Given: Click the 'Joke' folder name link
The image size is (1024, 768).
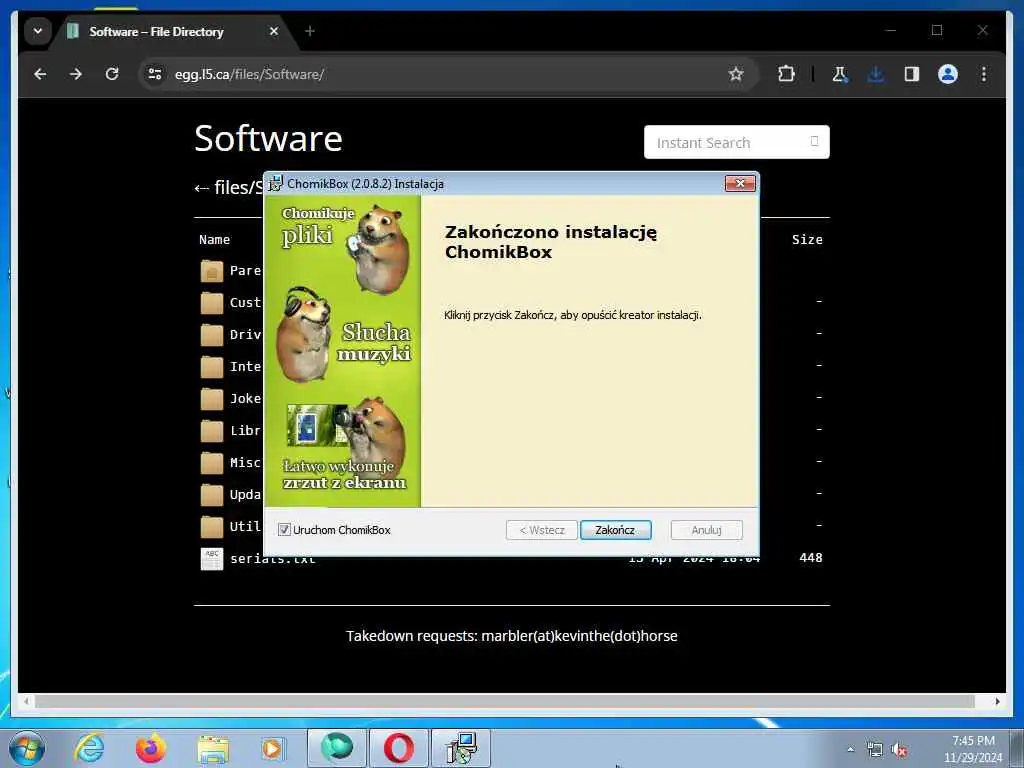Looking at the screenshot, I should [x=246, y=398].
